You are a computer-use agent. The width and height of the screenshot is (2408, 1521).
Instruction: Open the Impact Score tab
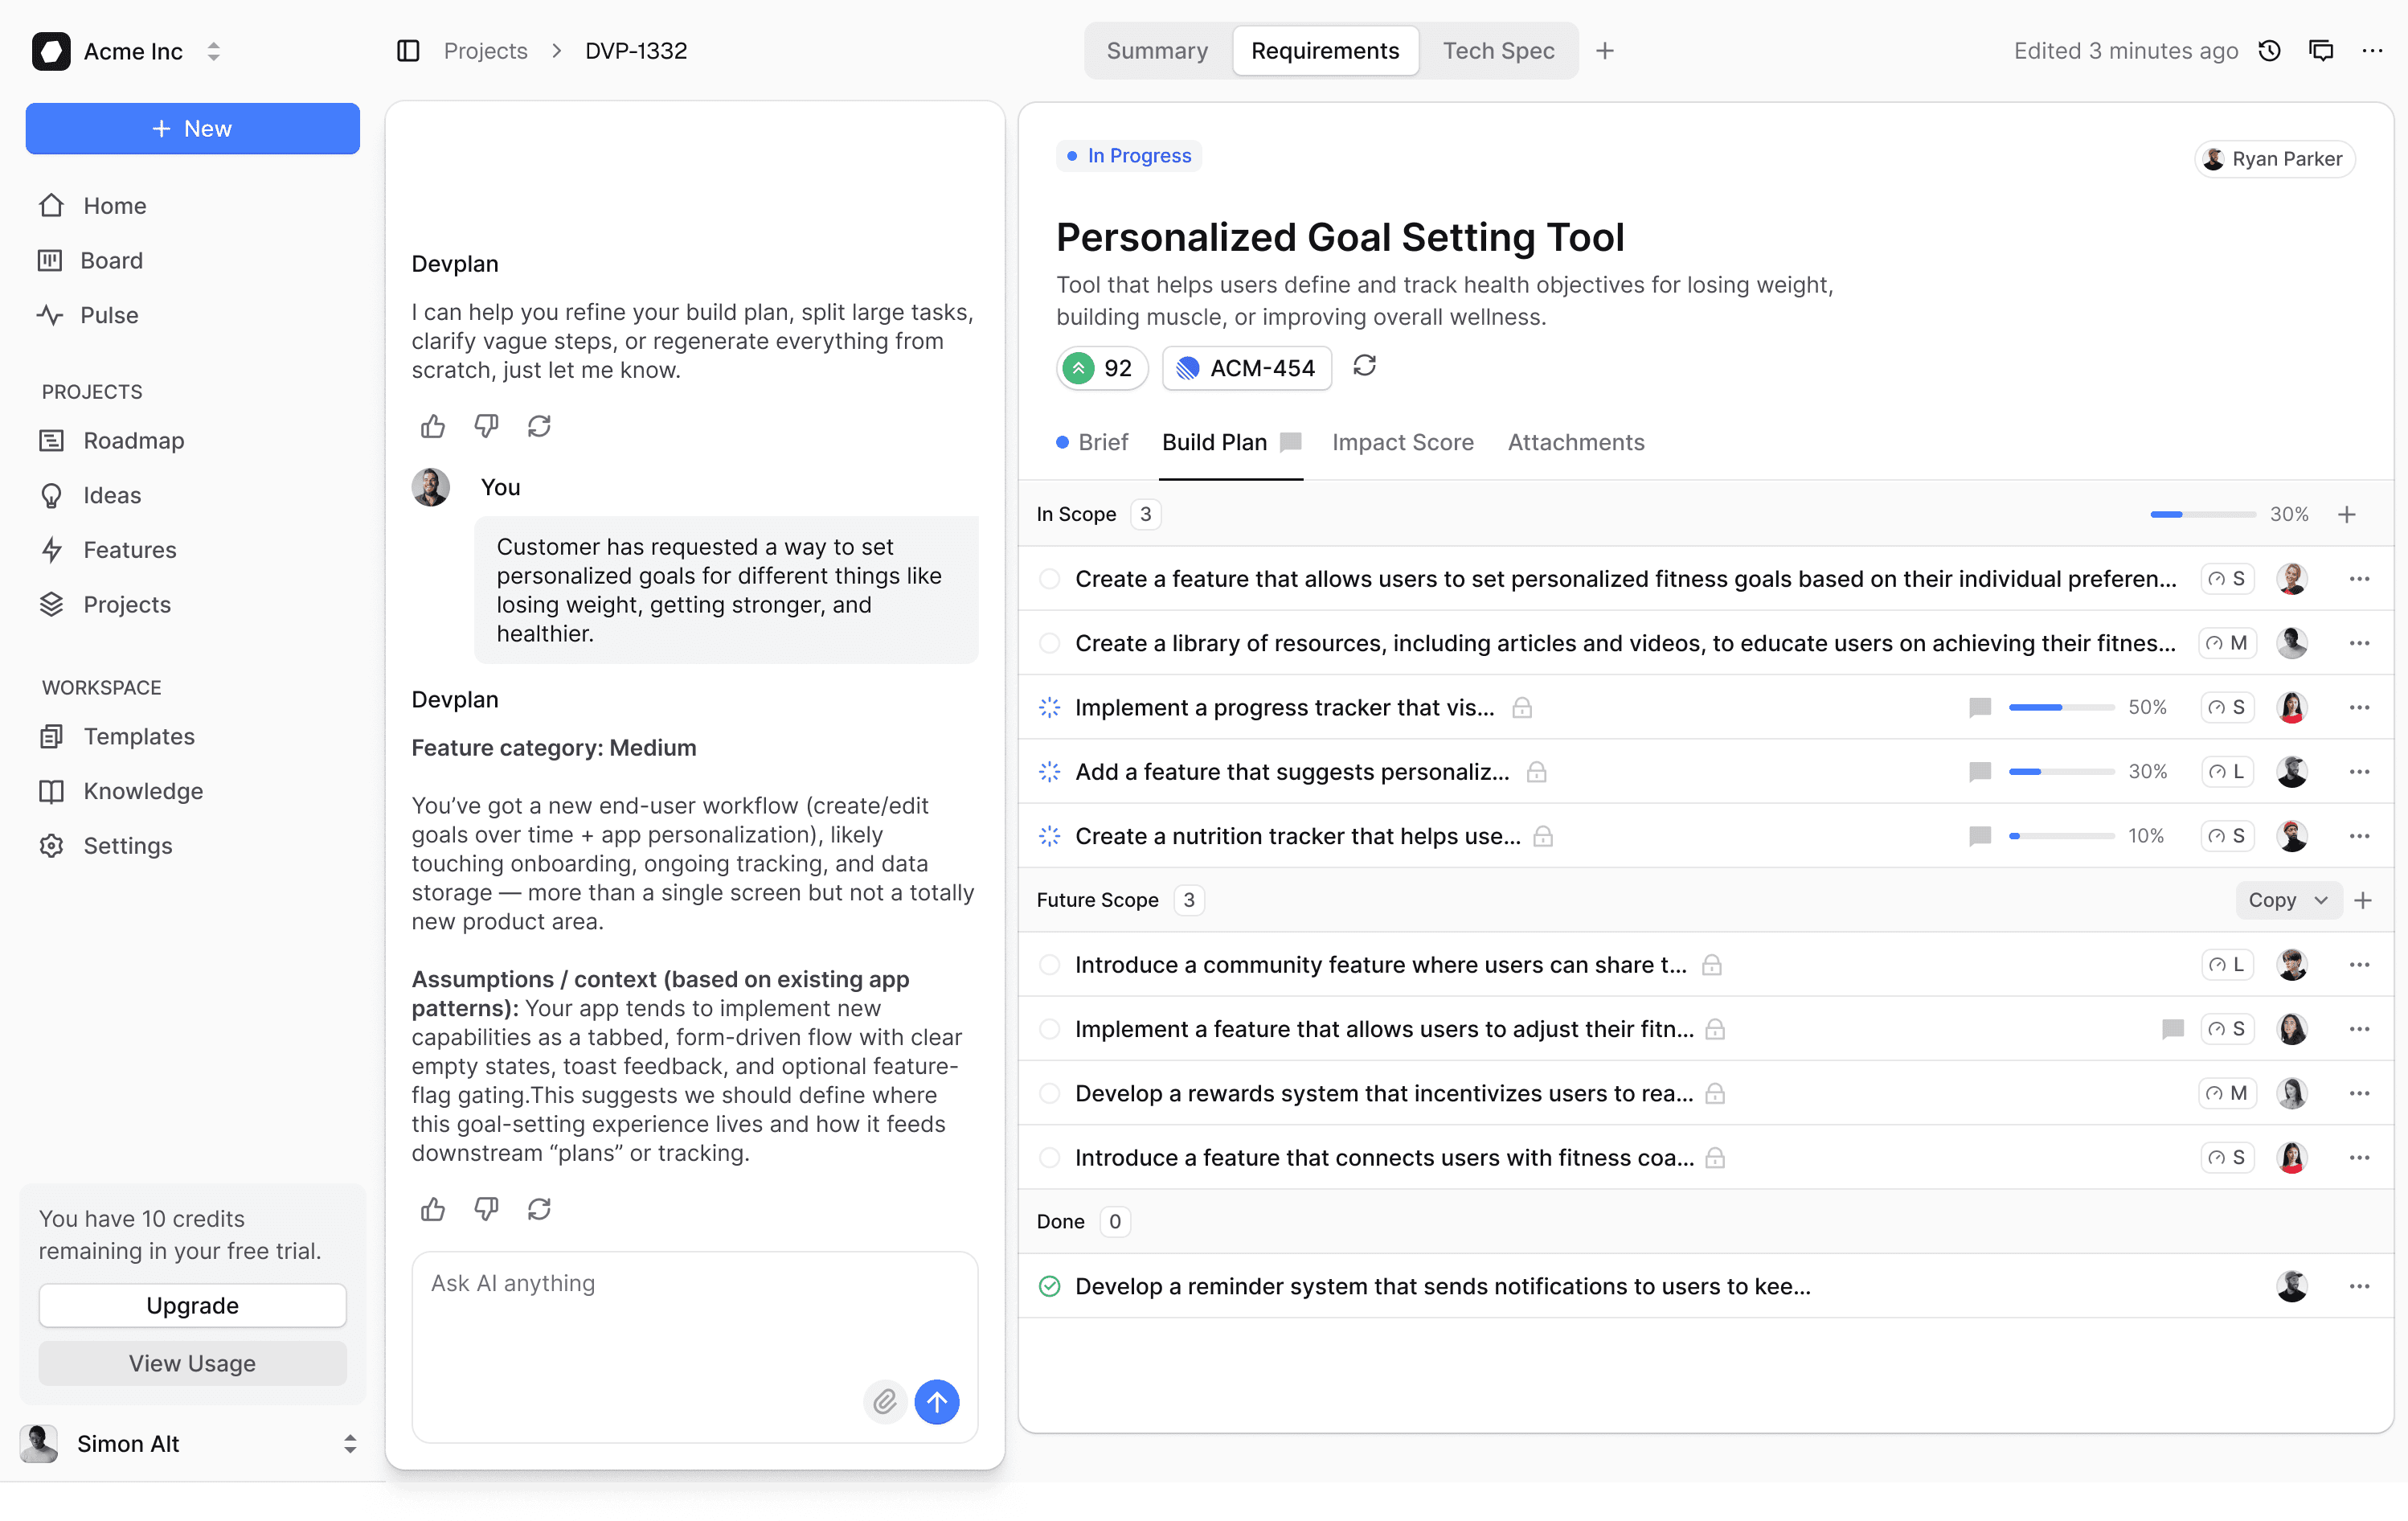[1402, 442]
